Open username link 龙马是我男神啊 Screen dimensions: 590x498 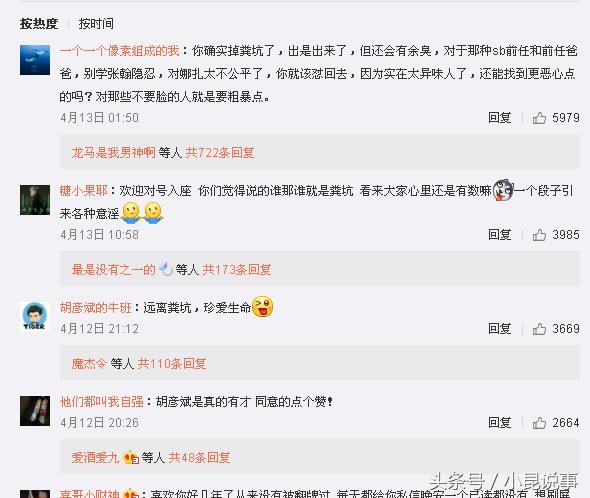(113, 152)
